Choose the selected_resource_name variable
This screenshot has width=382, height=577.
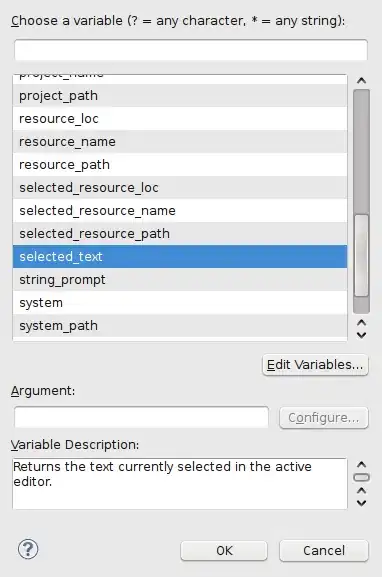coord(180,210)
